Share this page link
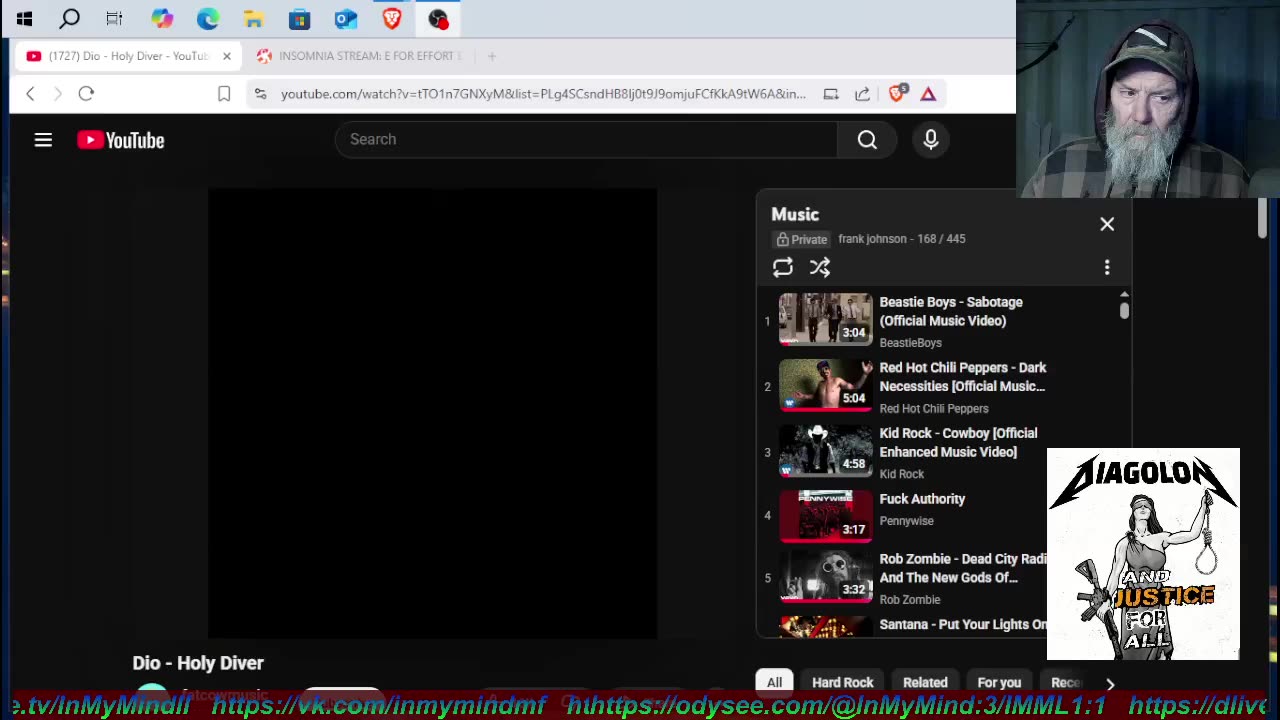 [x=862, y=93]
